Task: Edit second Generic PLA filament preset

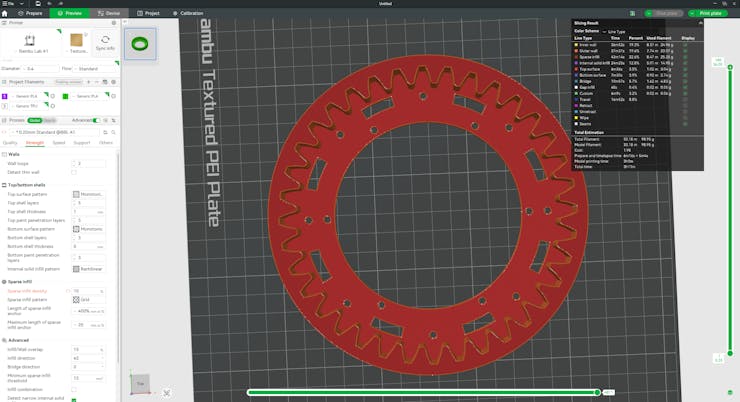Action: click(x=113, y=96)
